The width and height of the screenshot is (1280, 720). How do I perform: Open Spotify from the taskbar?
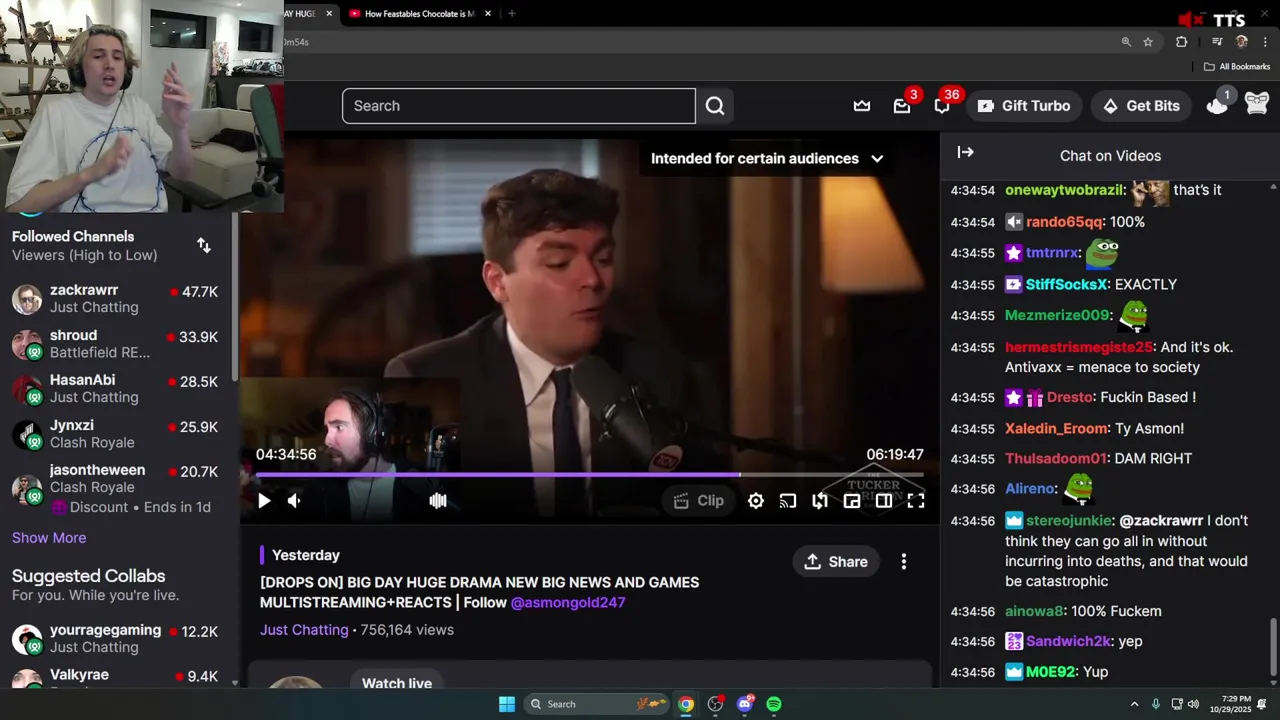774,704
